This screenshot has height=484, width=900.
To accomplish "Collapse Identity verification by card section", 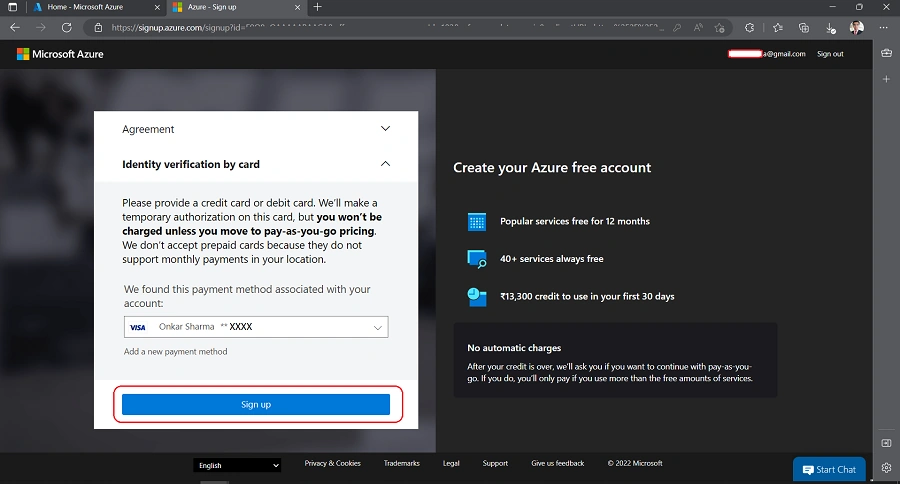I will tap(385, 164).
